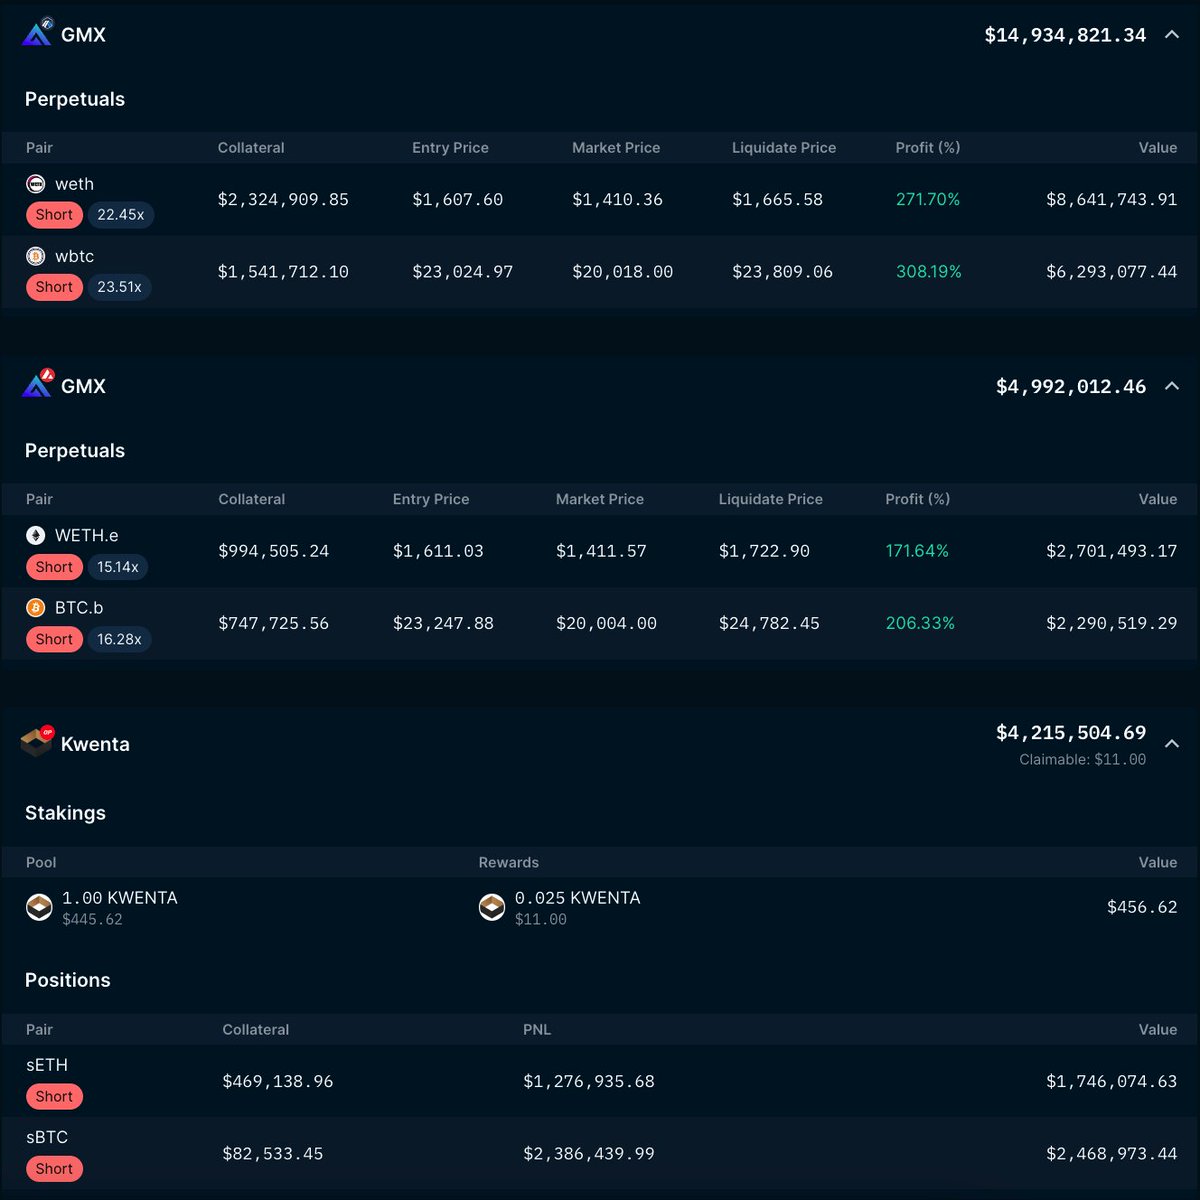The width and height of the screenshot is (1200, 1200).
Task: Click the 0.025 KWENTA rewards label
Action: click(578, 898)
